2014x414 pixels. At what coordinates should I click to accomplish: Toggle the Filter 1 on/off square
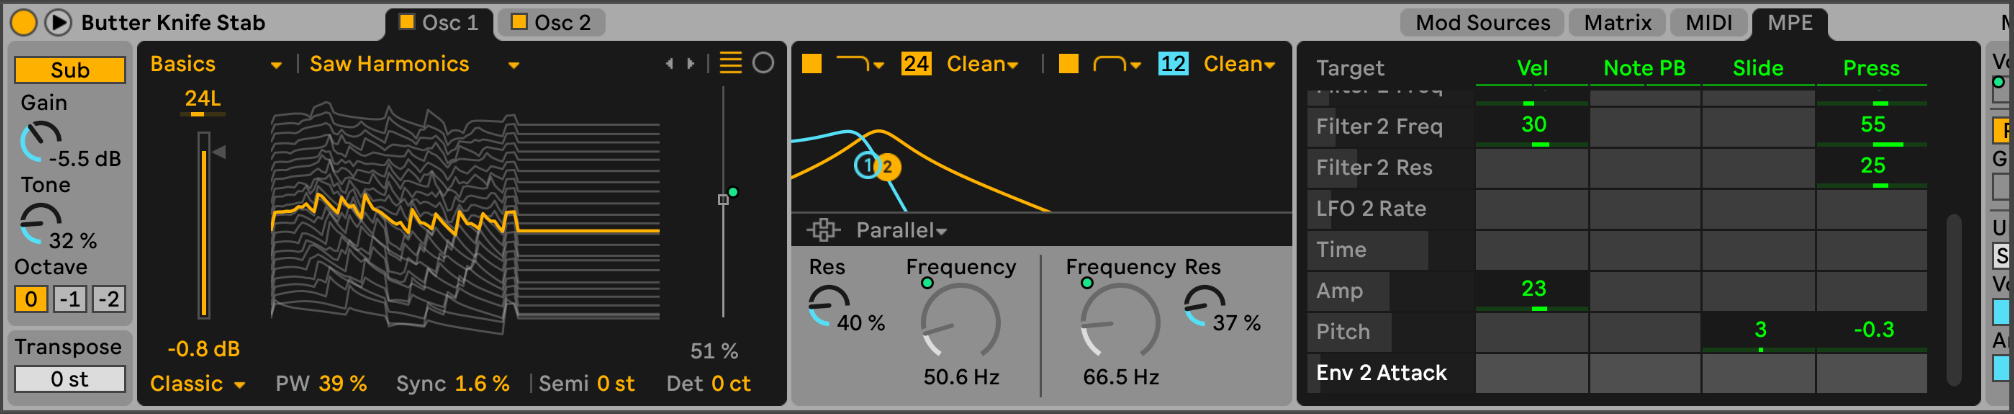point(812,64)
